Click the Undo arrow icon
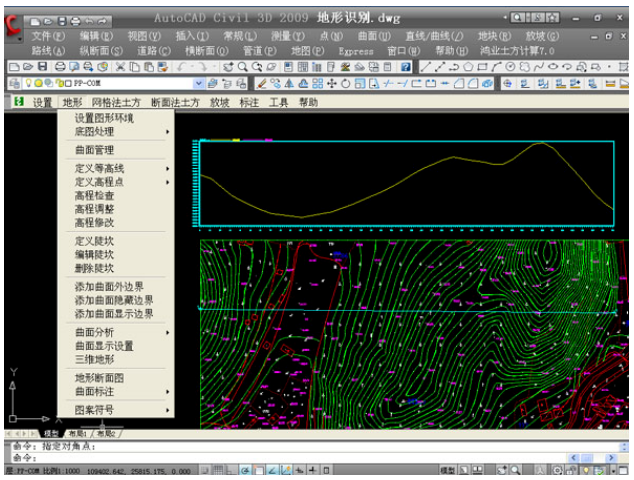 click(x=181, y=67)
